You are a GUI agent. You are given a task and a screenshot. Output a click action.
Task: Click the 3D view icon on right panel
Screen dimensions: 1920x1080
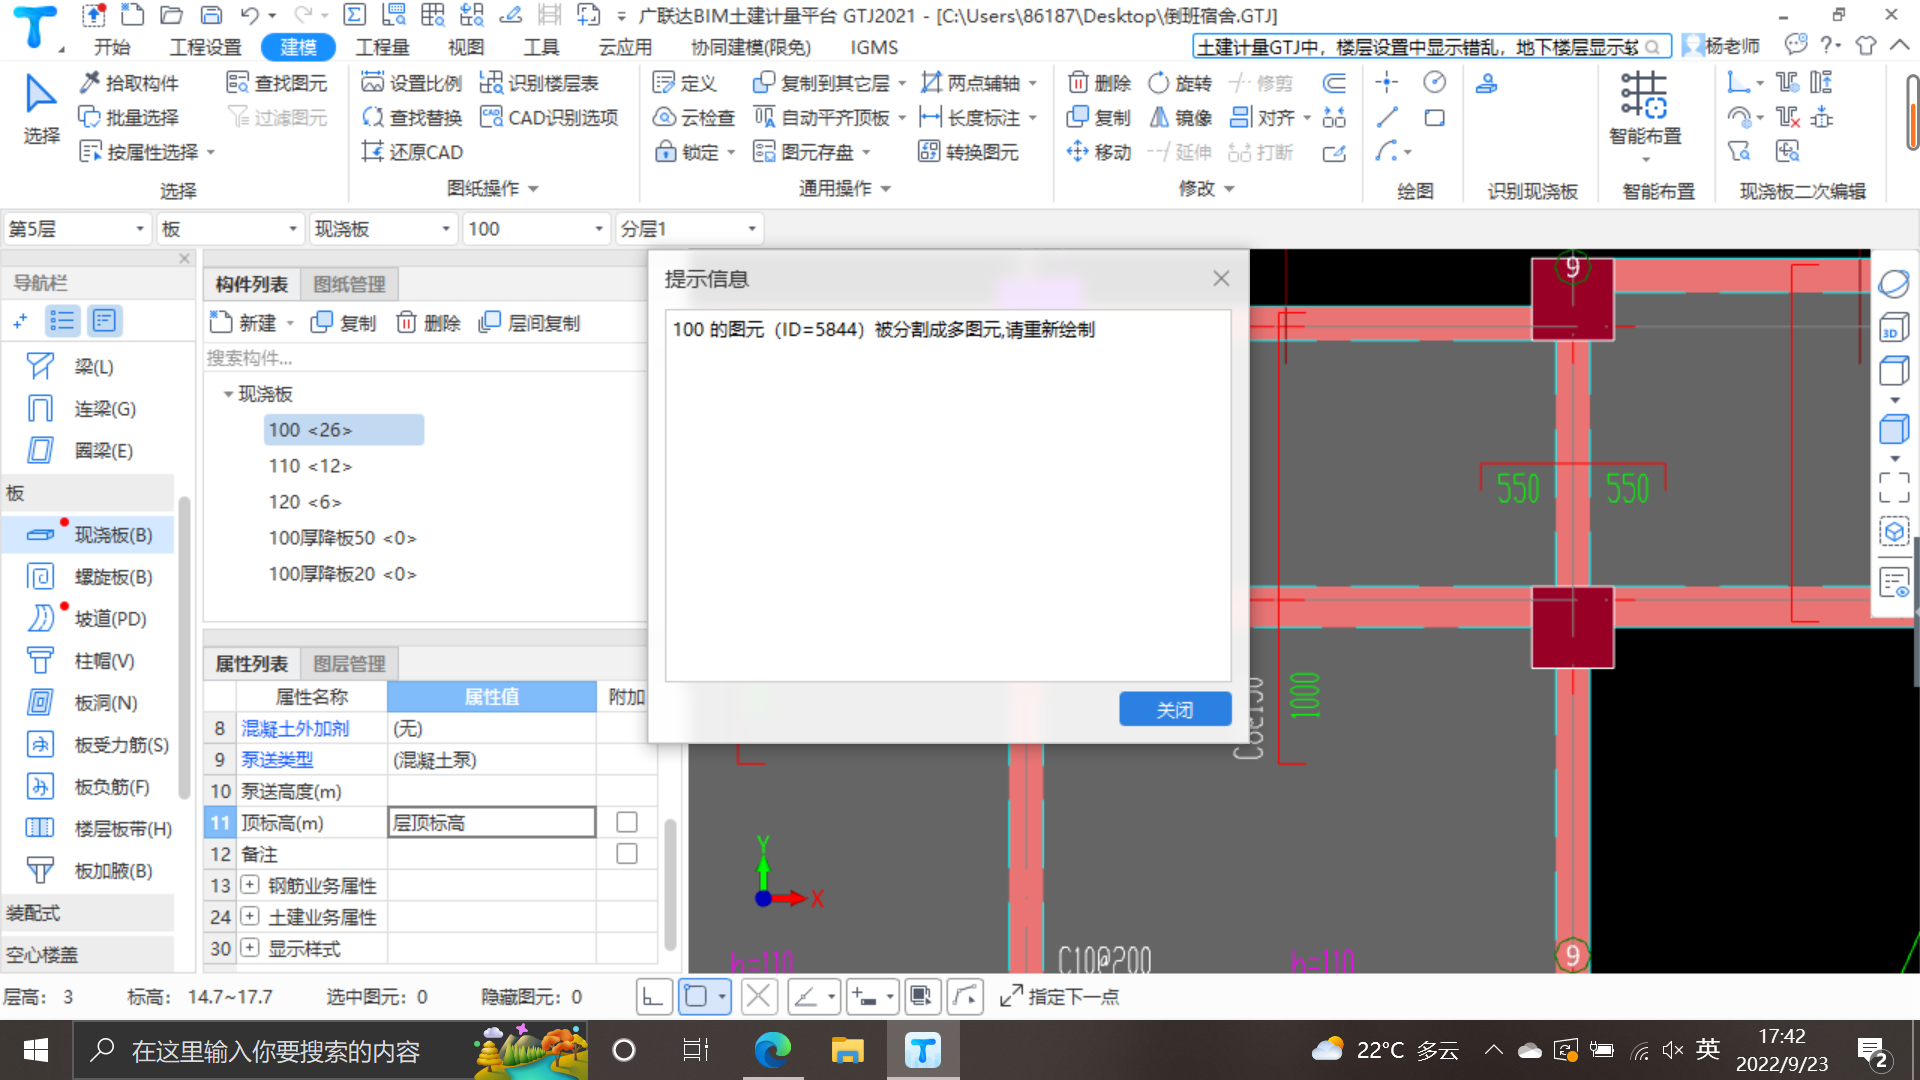pyautogui.click(x=1894, y=327)
